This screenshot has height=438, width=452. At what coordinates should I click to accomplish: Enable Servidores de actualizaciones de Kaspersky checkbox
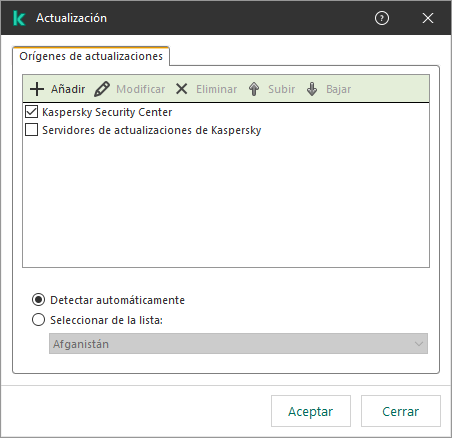click(x=31, y=130)
